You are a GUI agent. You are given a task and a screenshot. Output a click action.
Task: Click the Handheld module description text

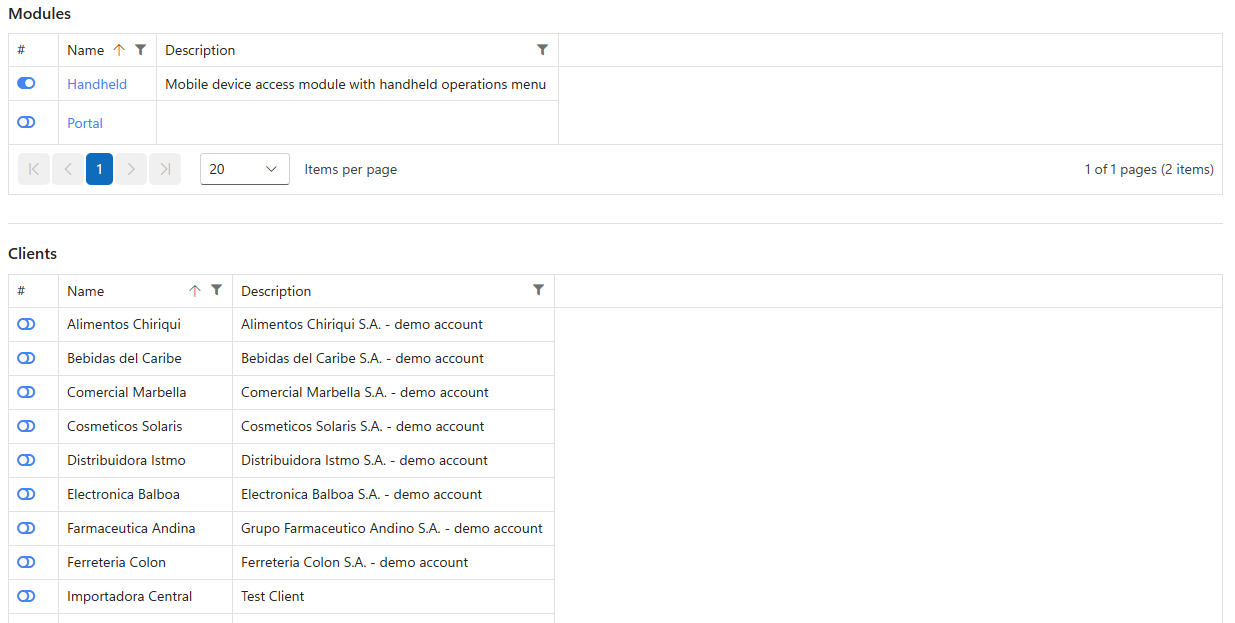coord(356,84)
